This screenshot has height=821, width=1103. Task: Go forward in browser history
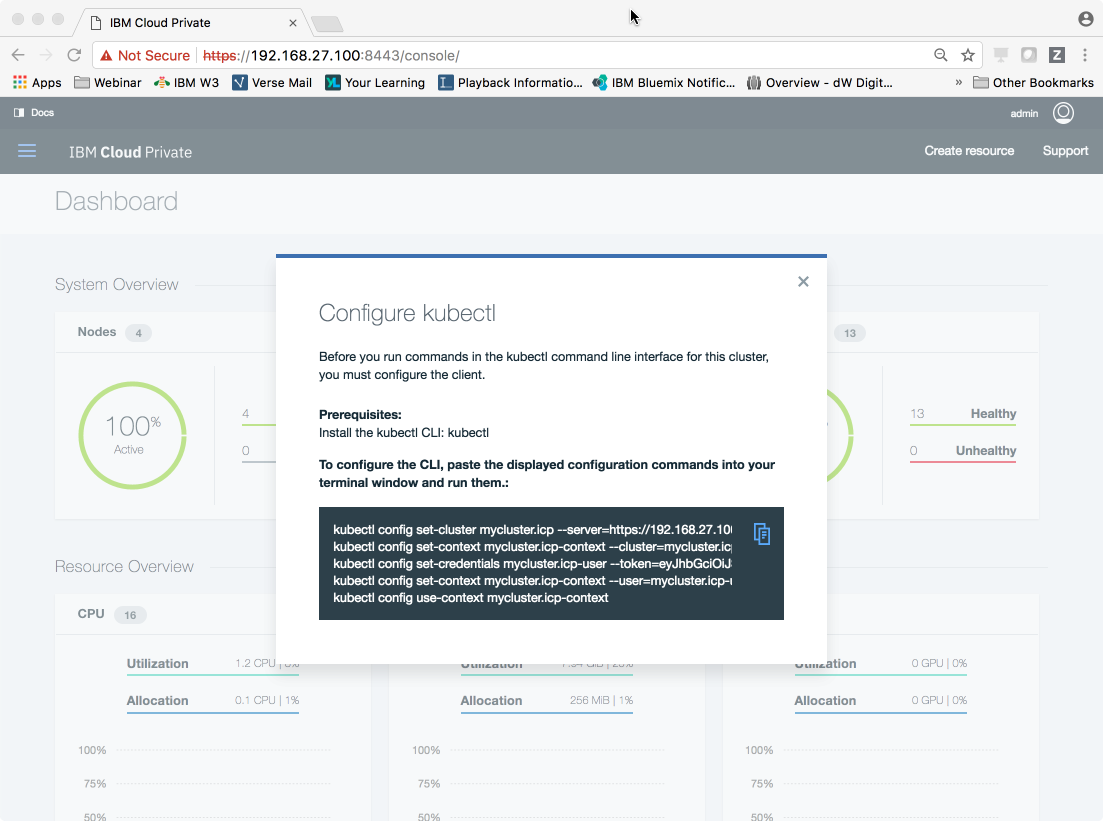46,55
